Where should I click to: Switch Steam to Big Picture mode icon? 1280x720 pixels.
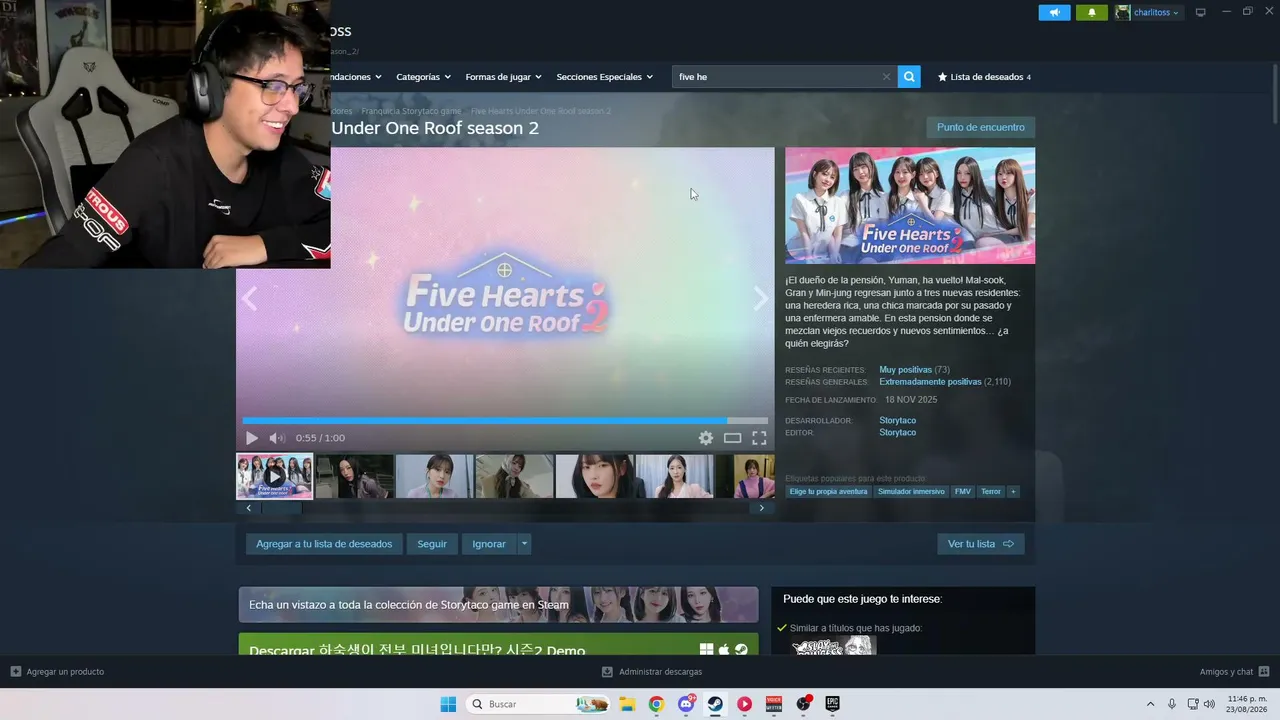pos(1201,12)
